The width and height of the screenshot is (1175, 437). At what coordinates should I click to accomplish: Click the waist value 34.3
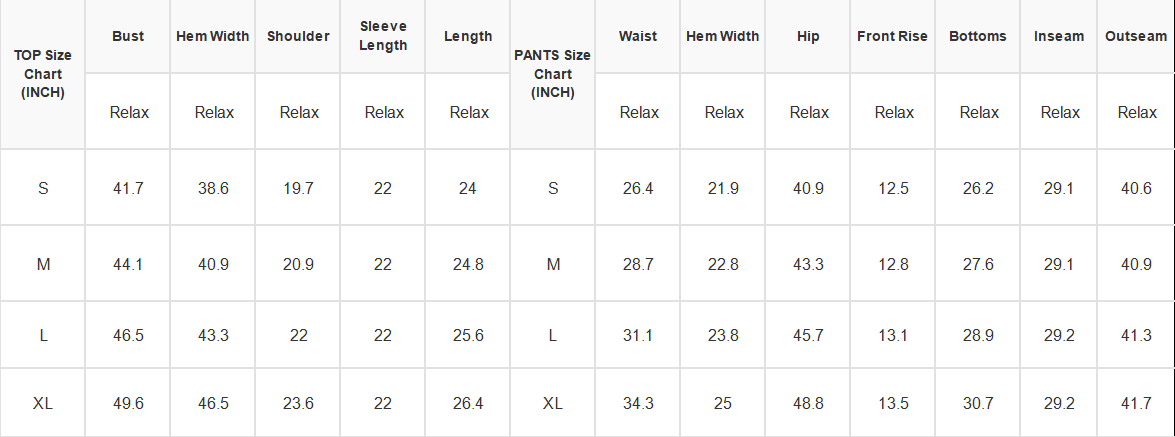point(638,403)
